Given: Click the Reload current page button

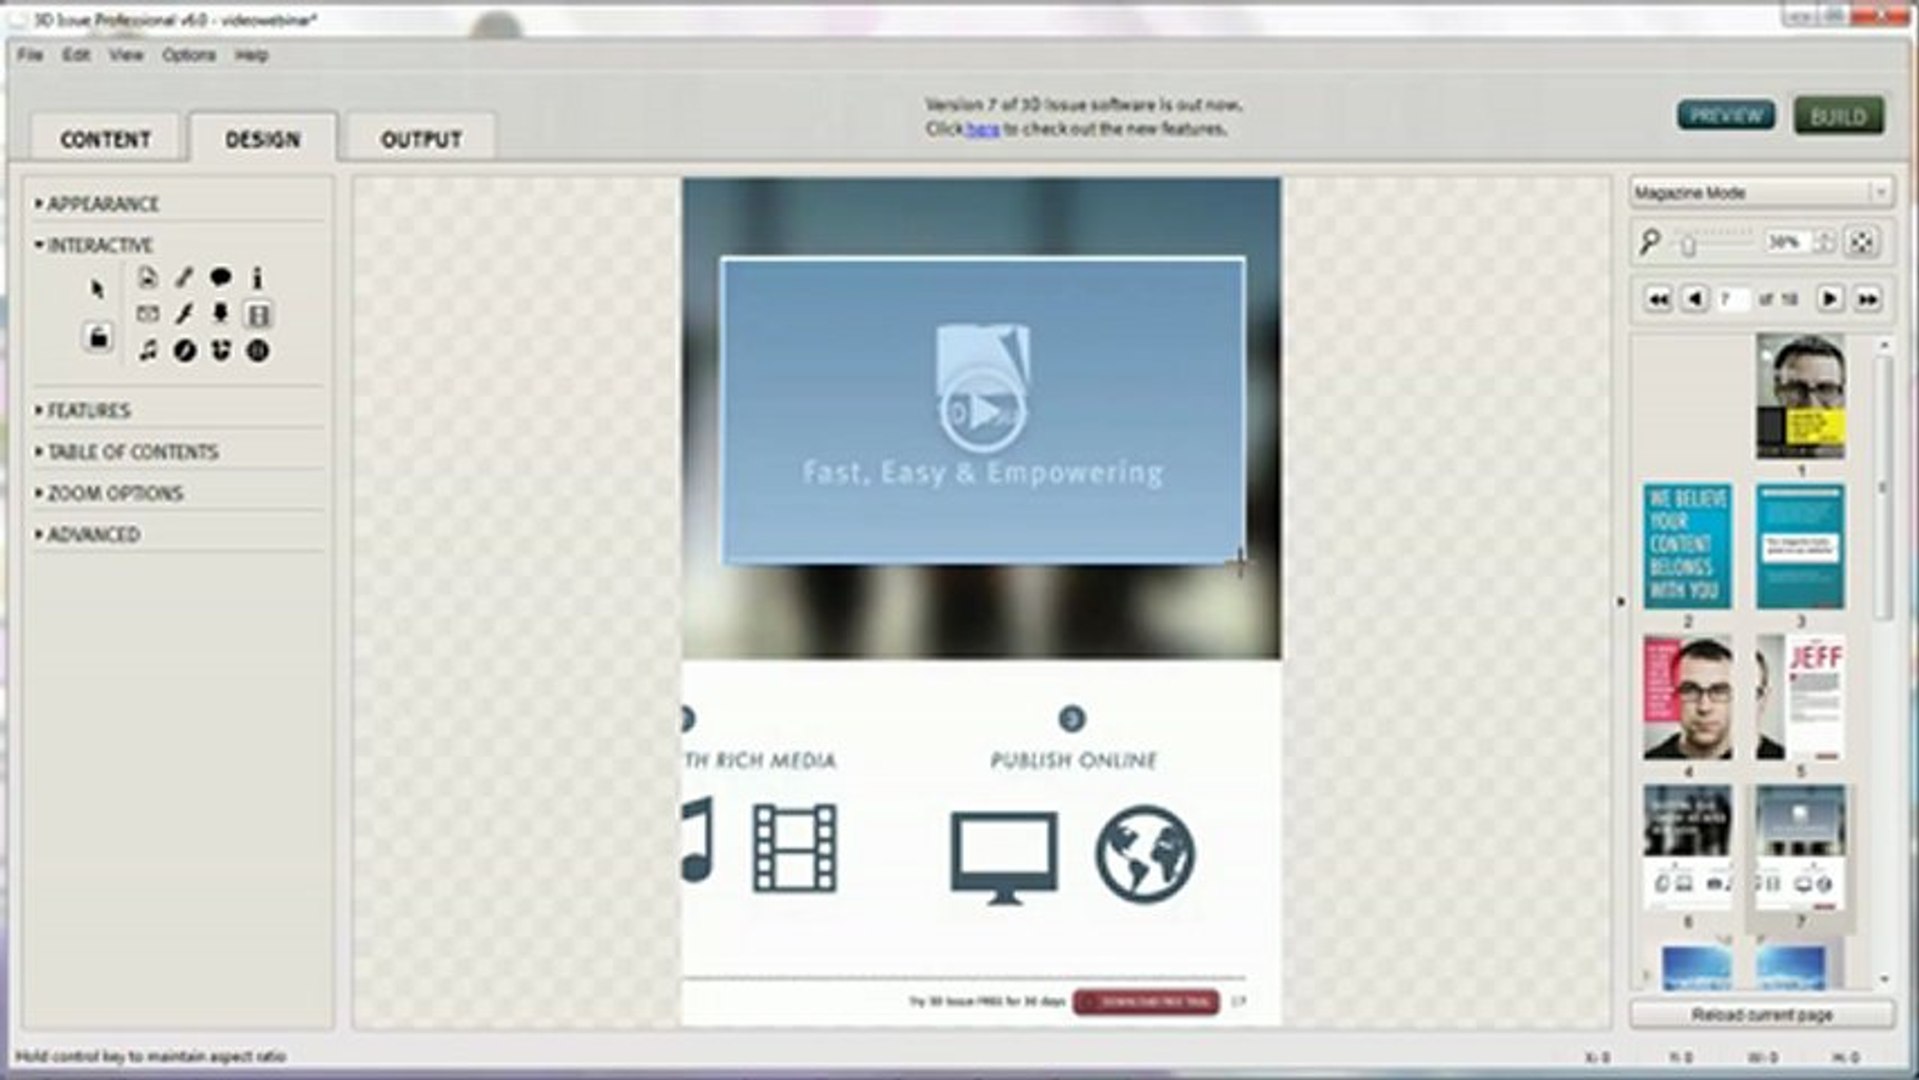Looking at the screenshot, I should 1762,1013.
